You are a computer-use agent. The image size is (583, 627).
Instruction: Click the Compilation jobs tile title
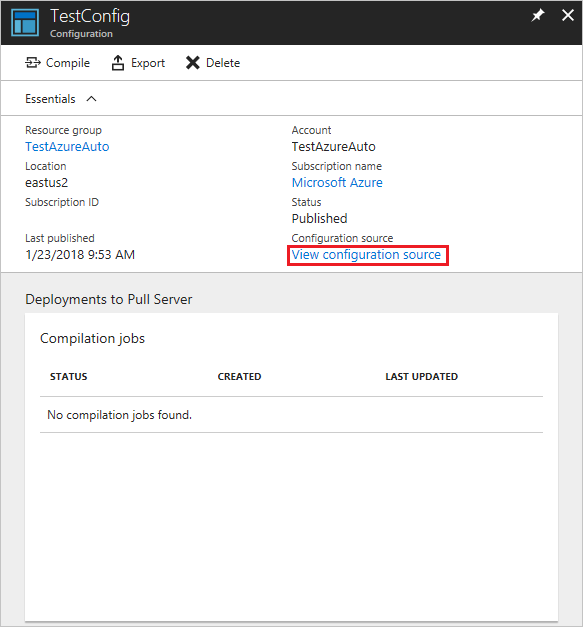(x=92, y=339)
